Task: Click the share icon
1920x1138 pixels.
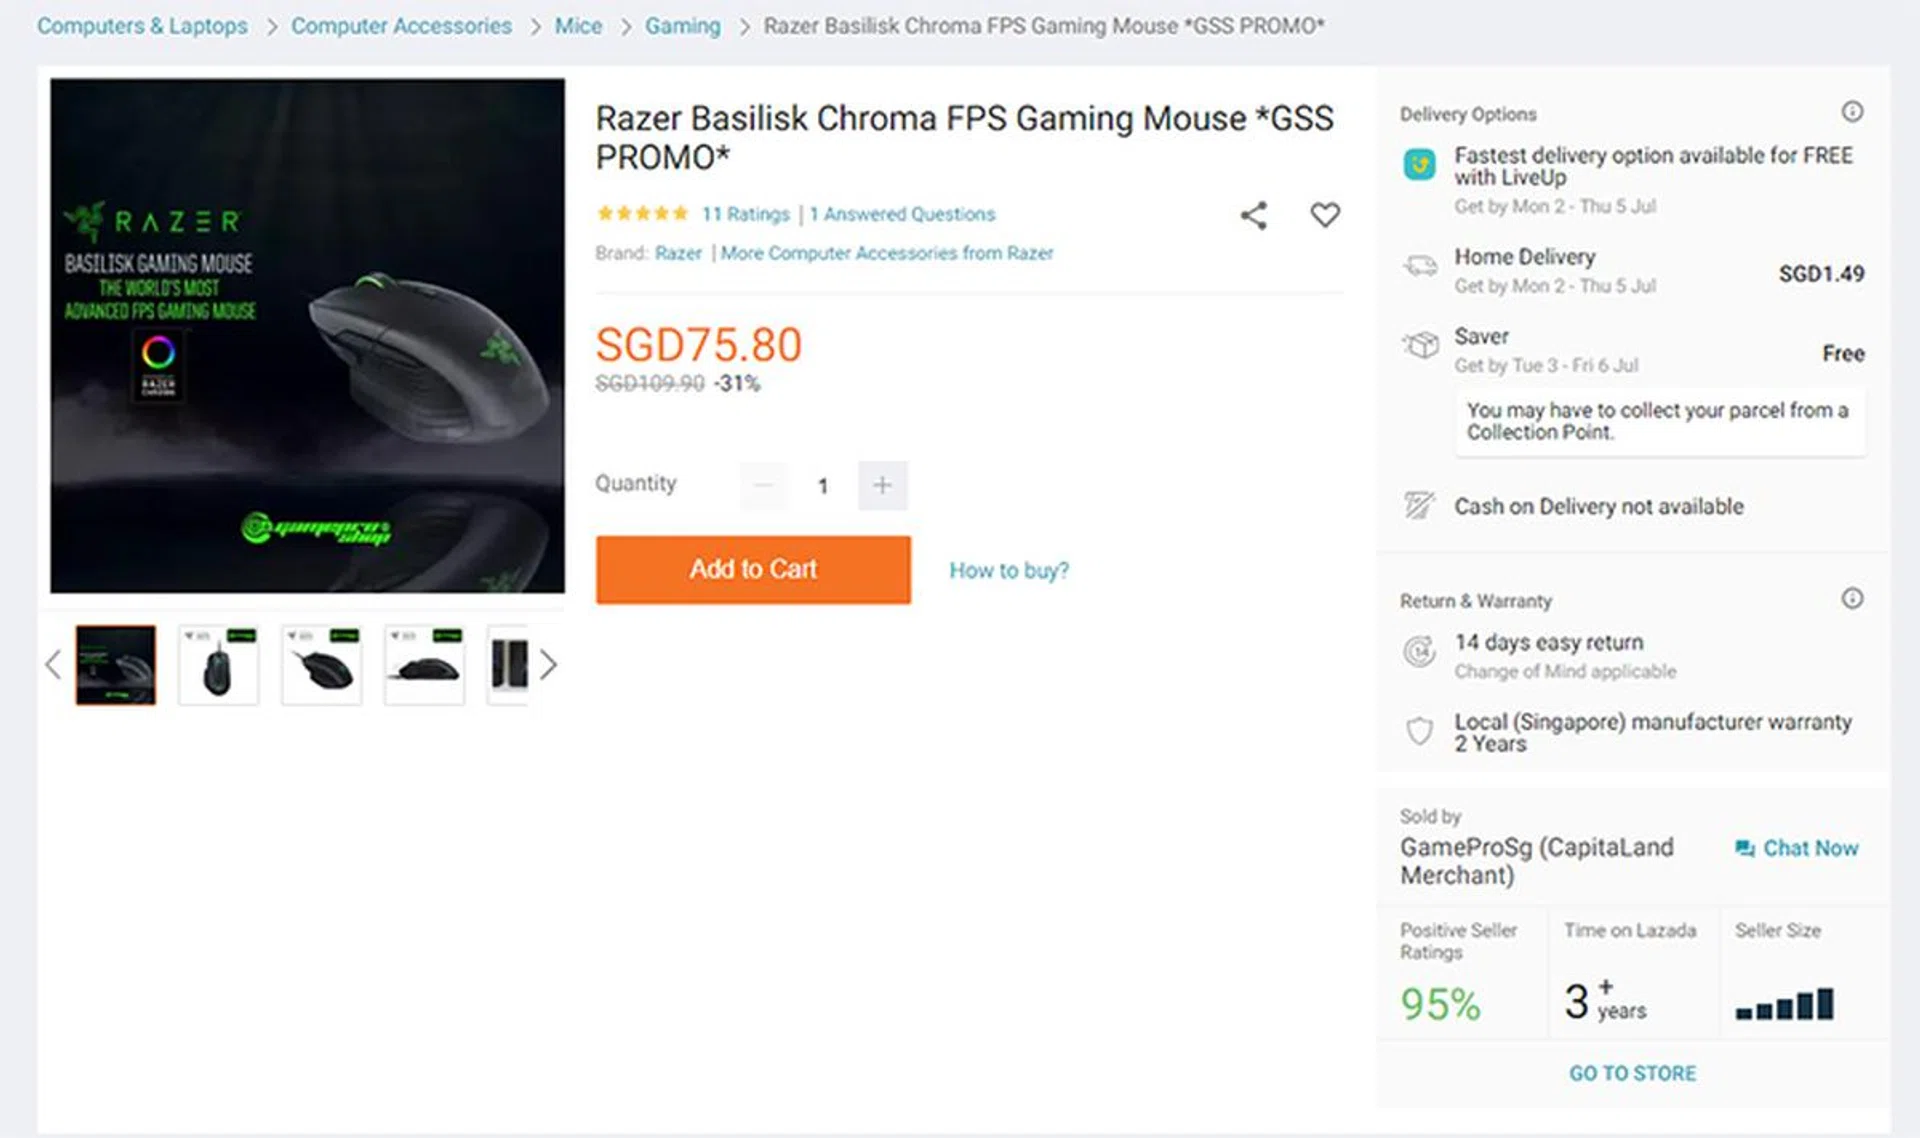Action: [x=1253, y=215]
